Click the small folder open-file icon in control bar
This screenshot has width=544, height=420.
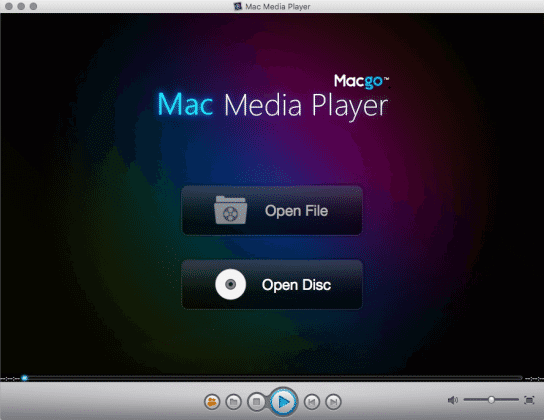[x=233, y=402]
